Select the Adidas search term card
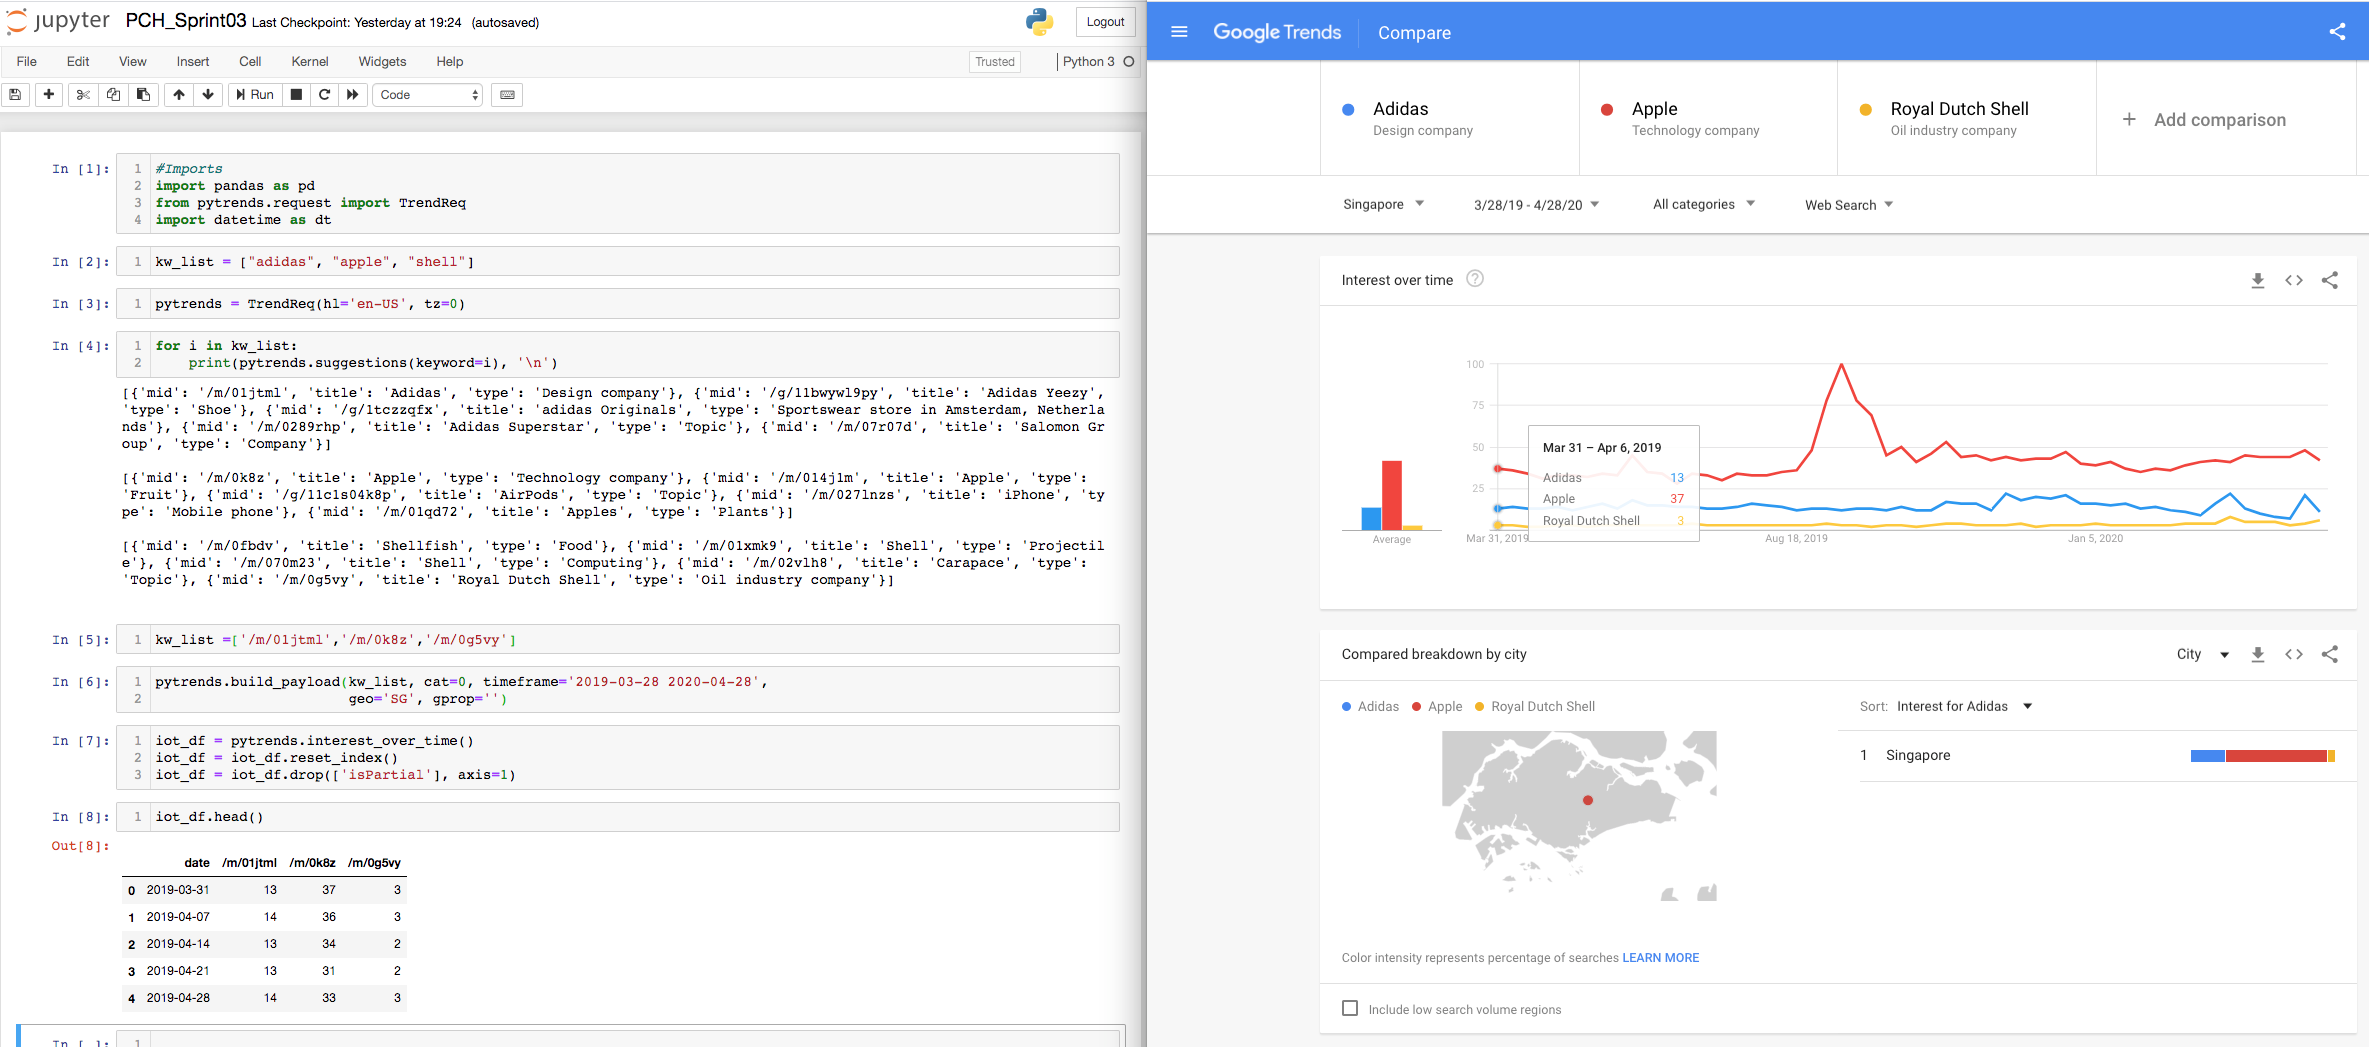 1450,118
